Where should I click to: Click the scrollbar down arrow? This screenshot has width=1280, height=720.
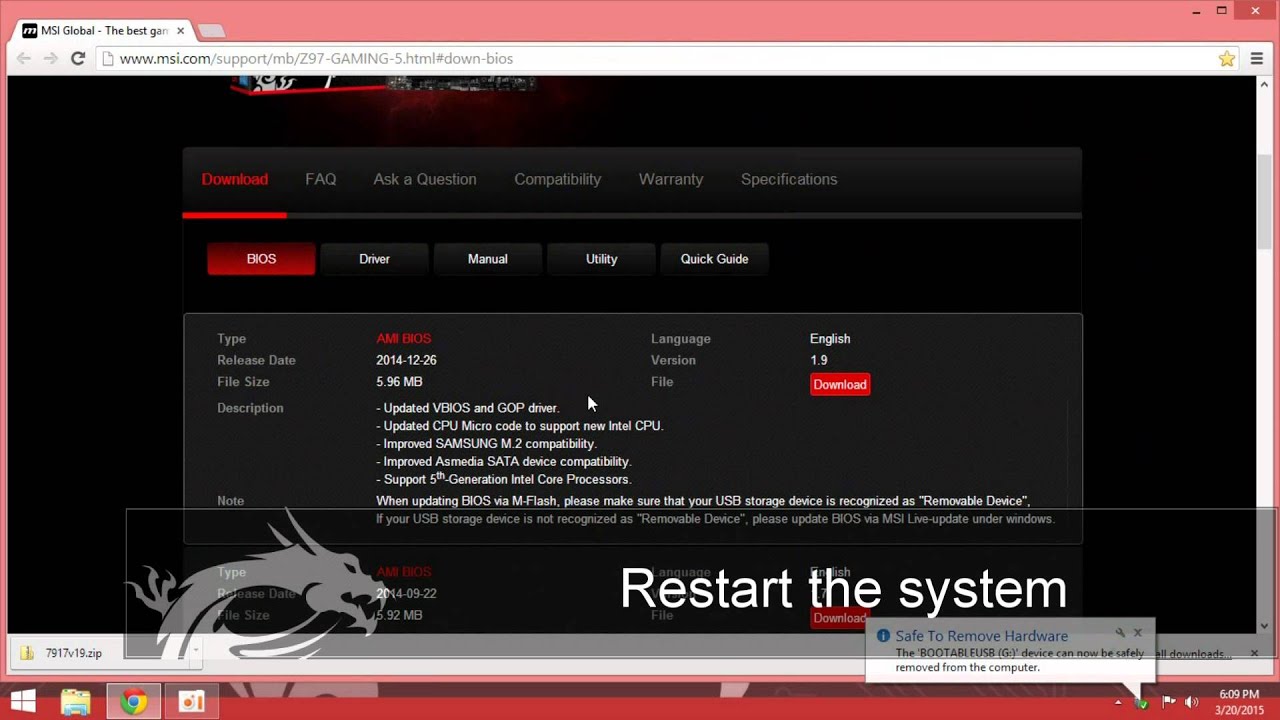click(1264, 626)
